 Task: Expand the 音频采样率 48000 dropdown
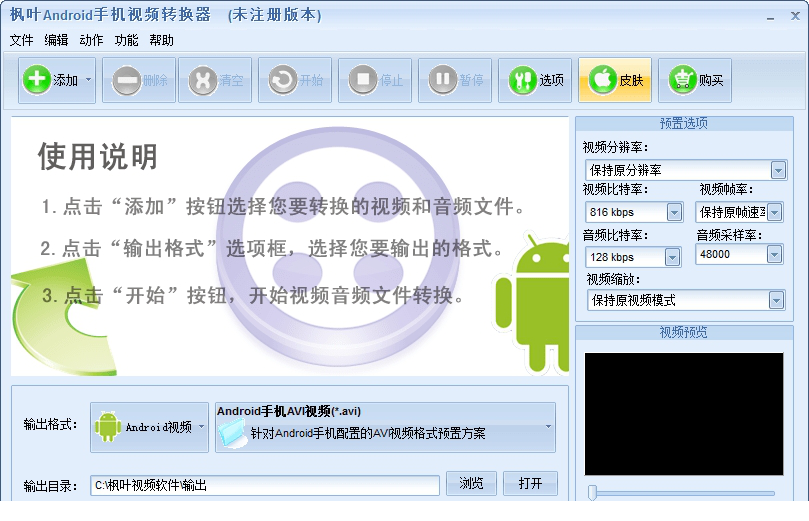click(774, 254)
